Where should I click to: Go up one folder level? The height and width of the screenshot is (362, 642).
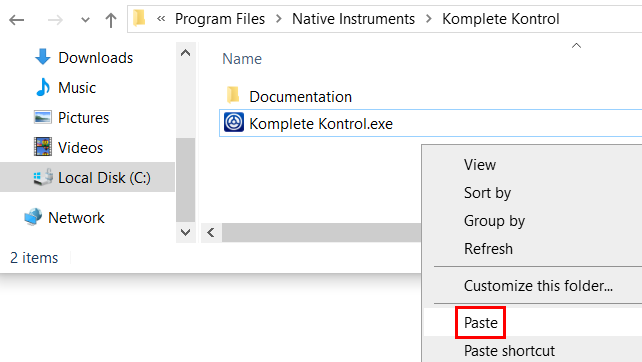click(x=111, y=20)
